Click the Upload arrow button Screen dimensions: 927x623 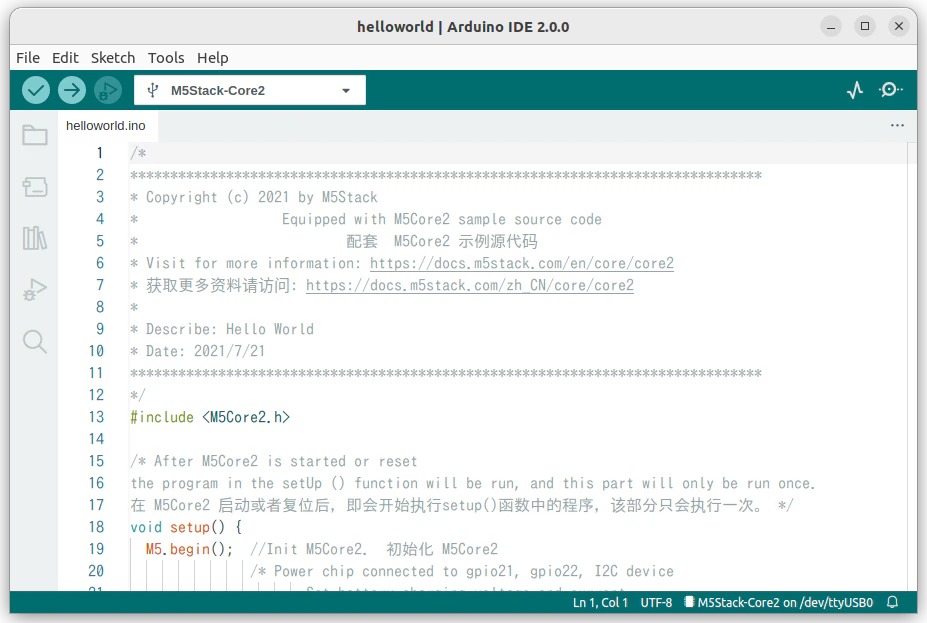click(x=72, y=90)
